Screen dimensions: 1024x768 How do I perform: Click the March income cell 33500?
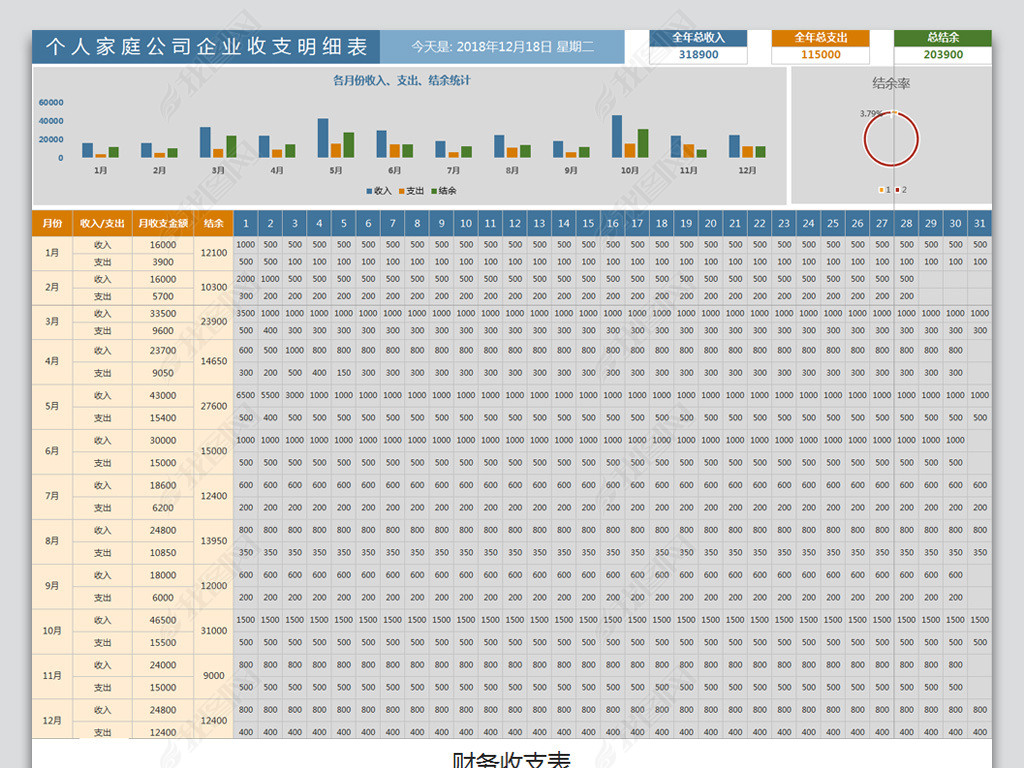coord(163,313)
